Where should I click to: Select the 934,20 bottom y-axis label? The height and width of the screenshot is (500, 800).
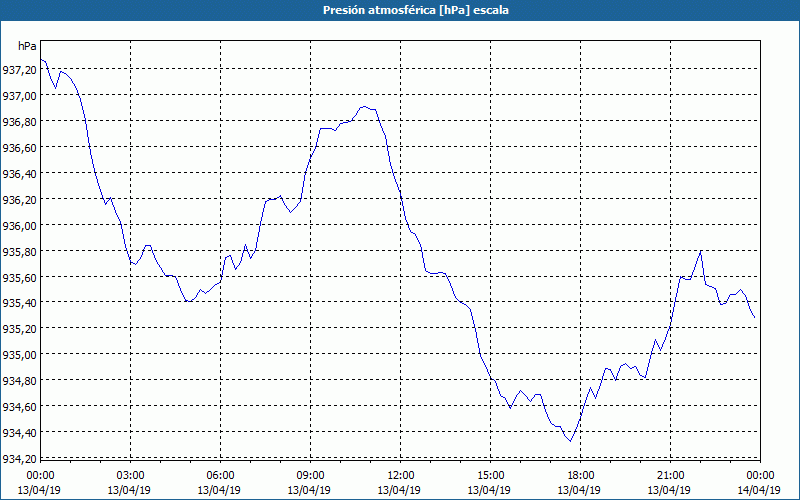pos(19,458)
